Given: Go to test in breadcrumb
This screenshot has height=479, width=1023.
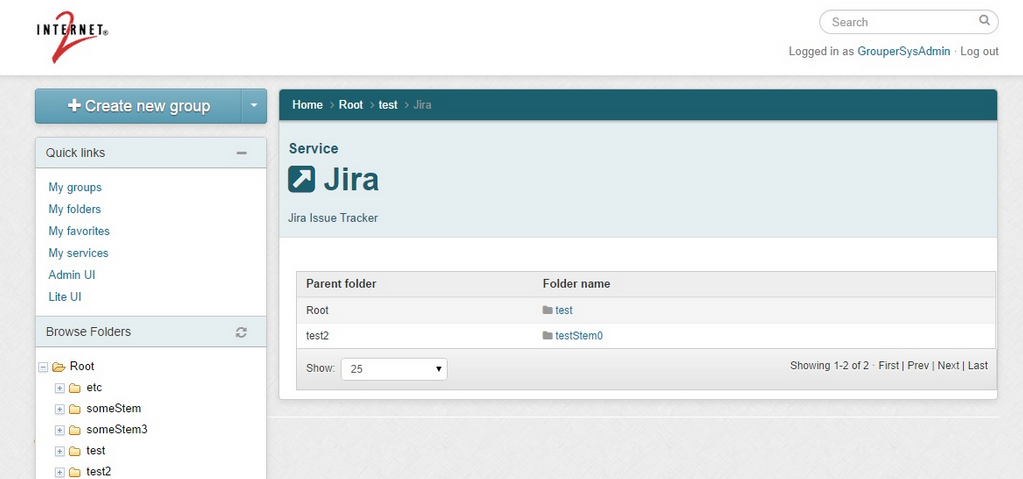Looking at the screenshot, I should pos(388,105).
